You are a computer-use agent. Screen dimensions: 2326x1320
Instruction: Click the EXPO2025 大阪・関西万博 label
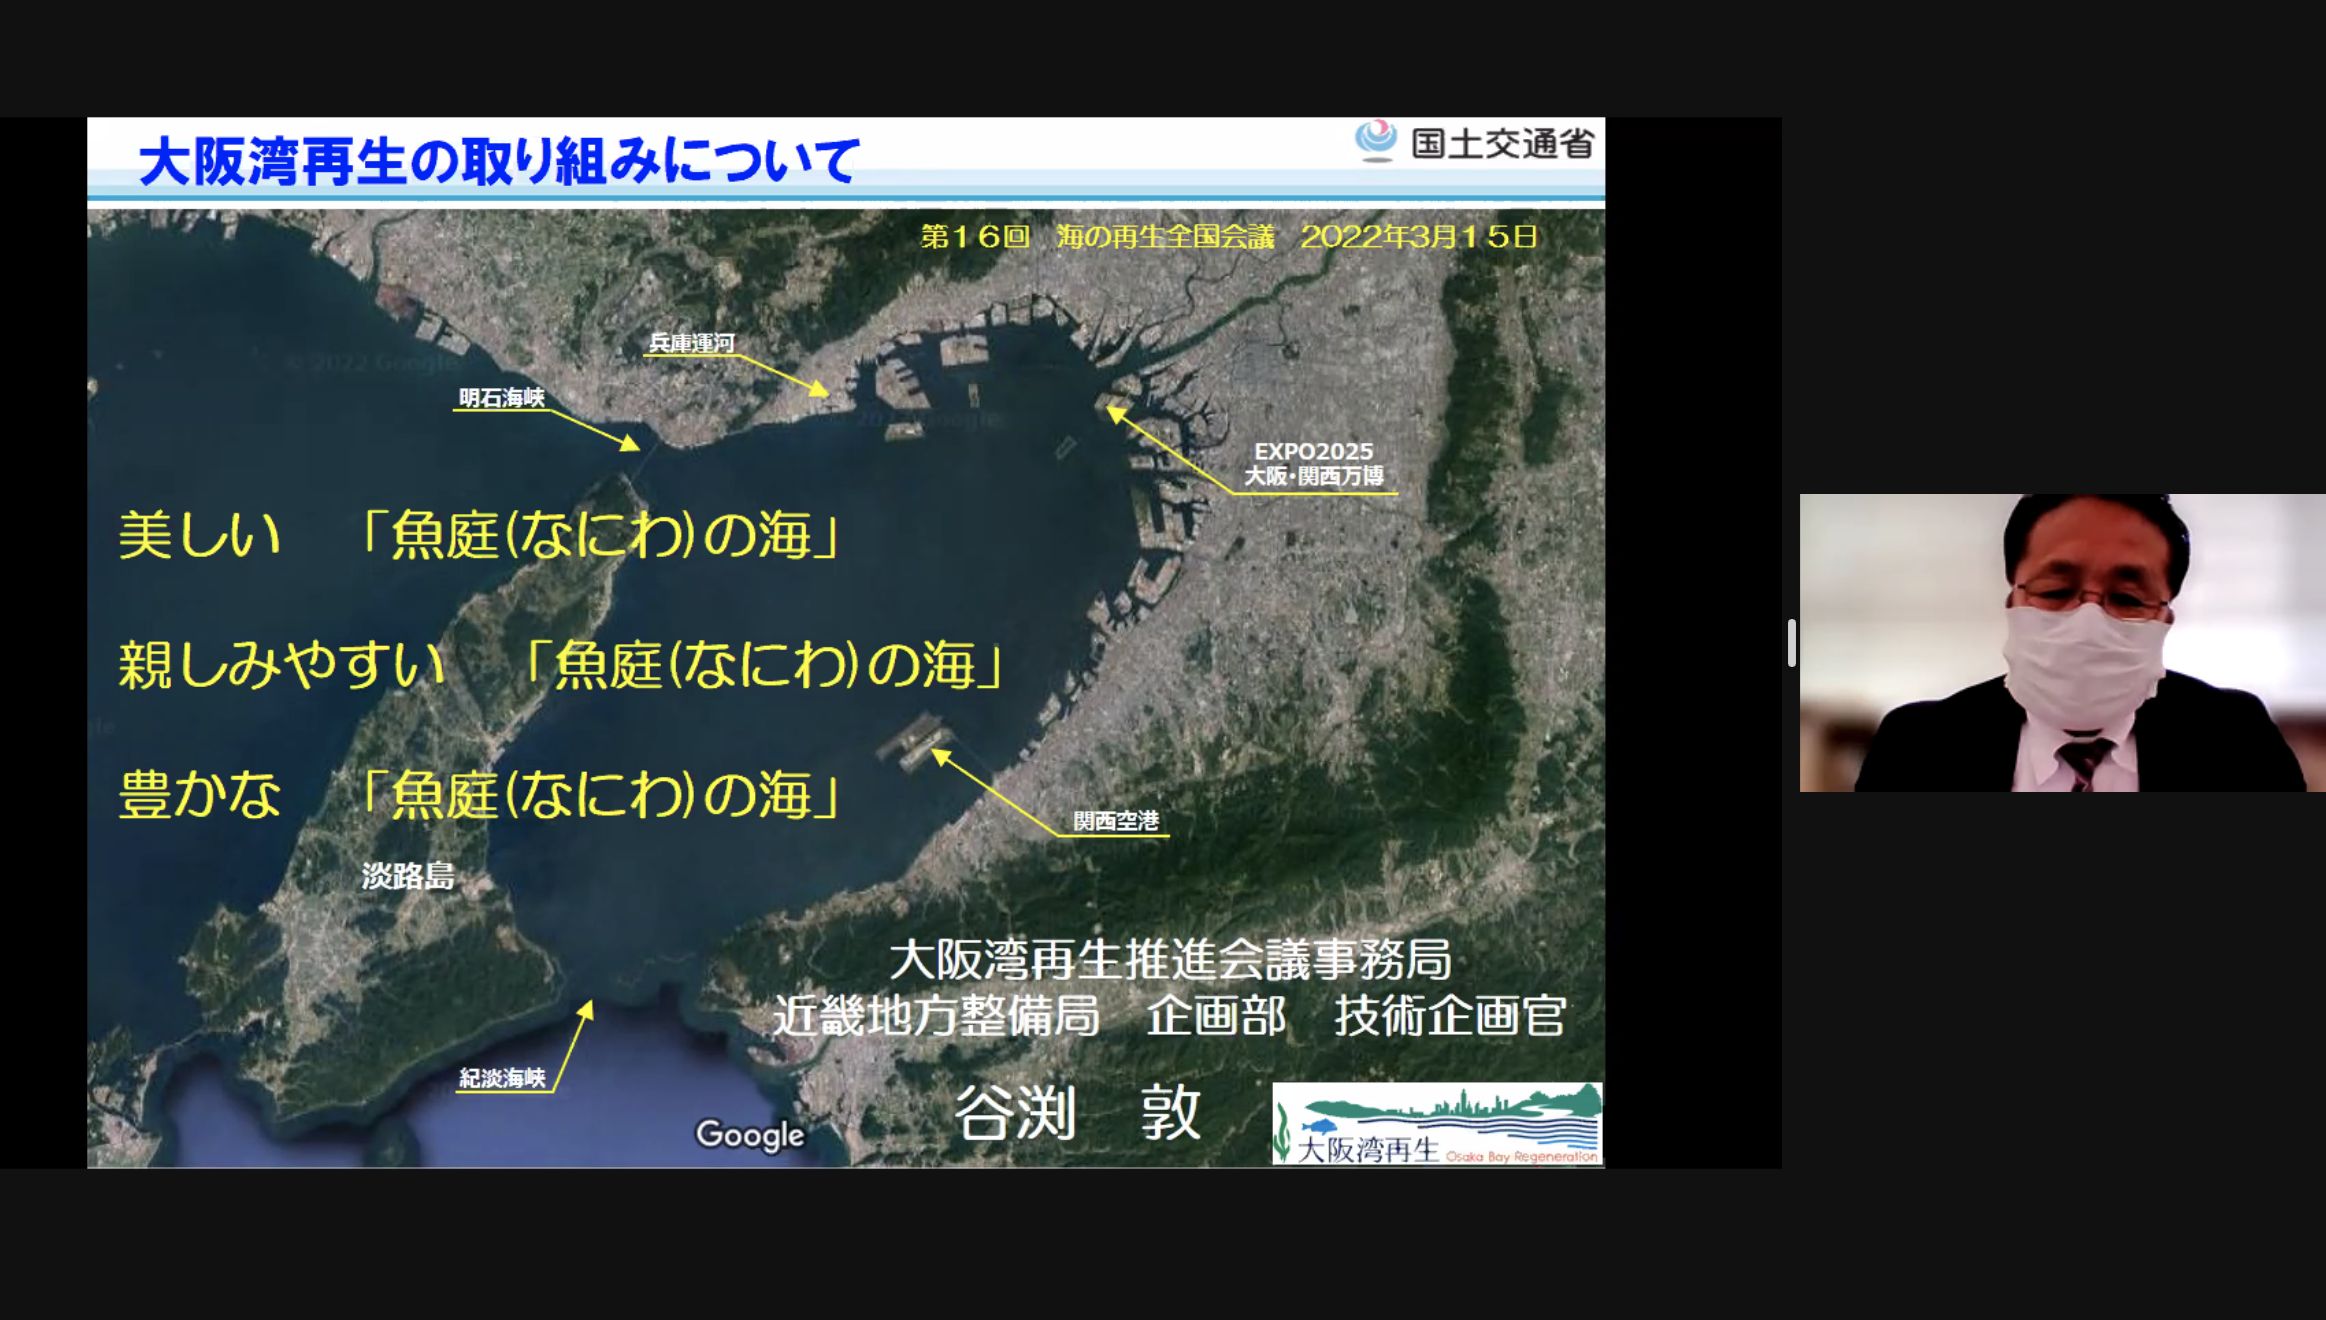1313,464
